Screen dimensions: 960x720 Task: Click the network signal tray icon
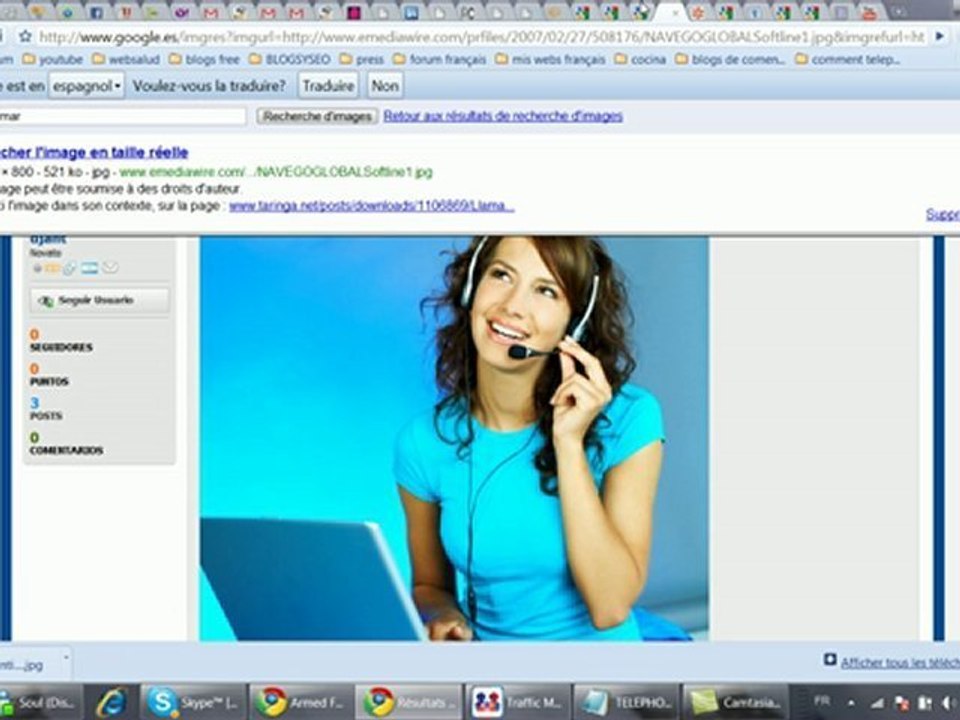[x=877, y=703]
